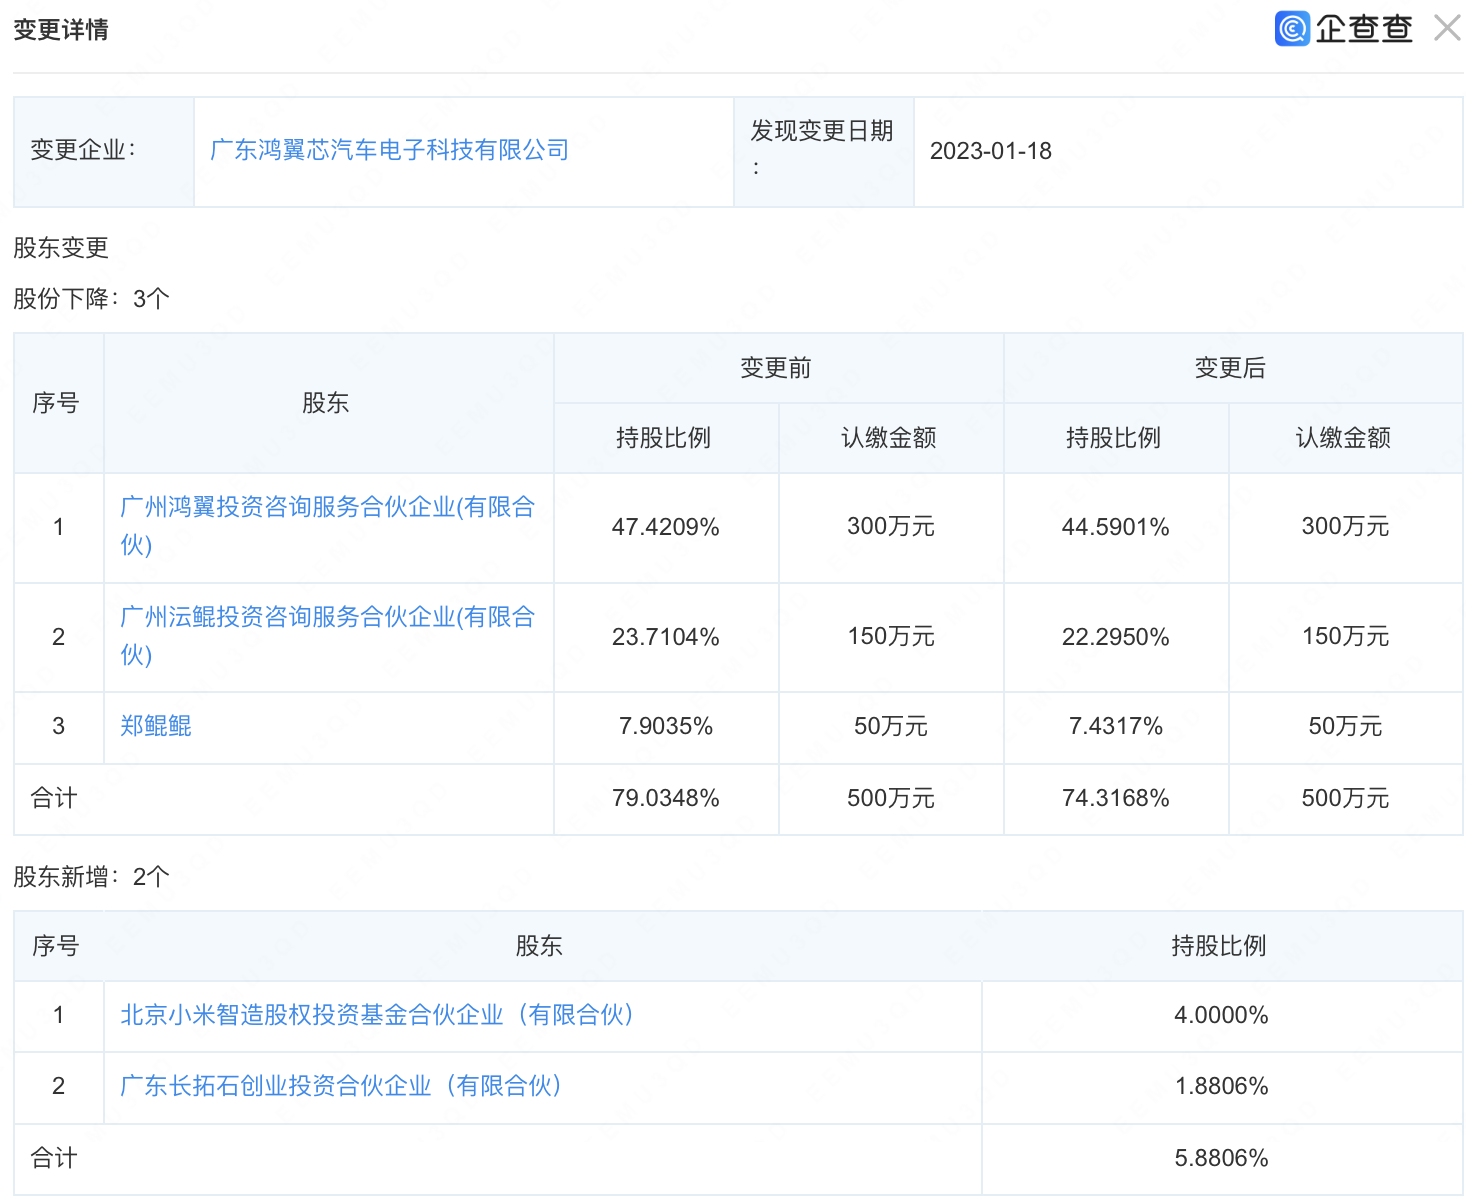Click the 股东新增：2个 label

[x=91, y=877]
